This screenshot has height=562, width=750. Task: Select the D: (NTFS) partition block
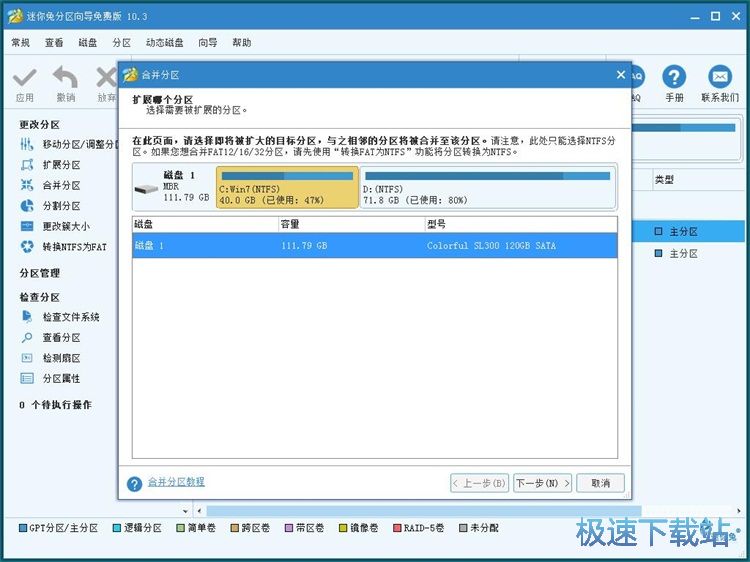[x=487, y=187]
